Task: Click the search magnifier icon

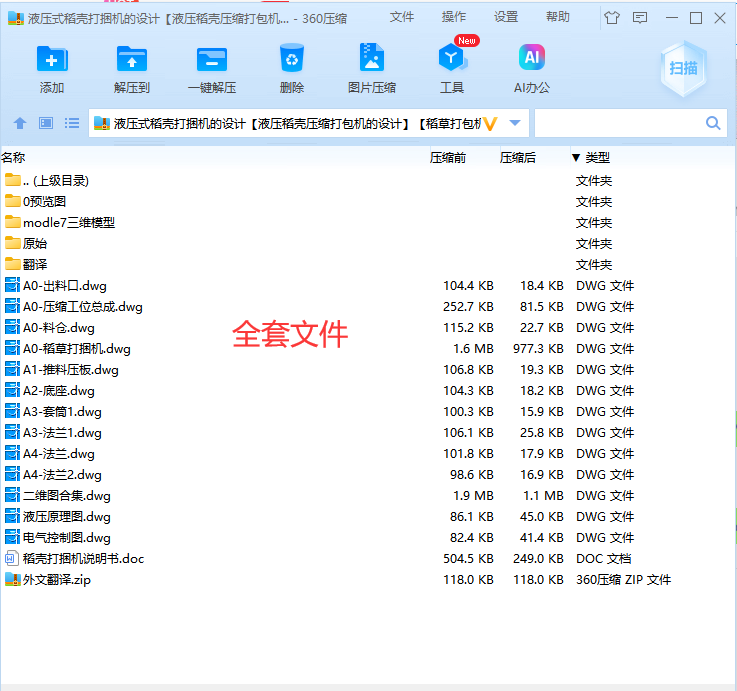Action: (x=713, y=123)
